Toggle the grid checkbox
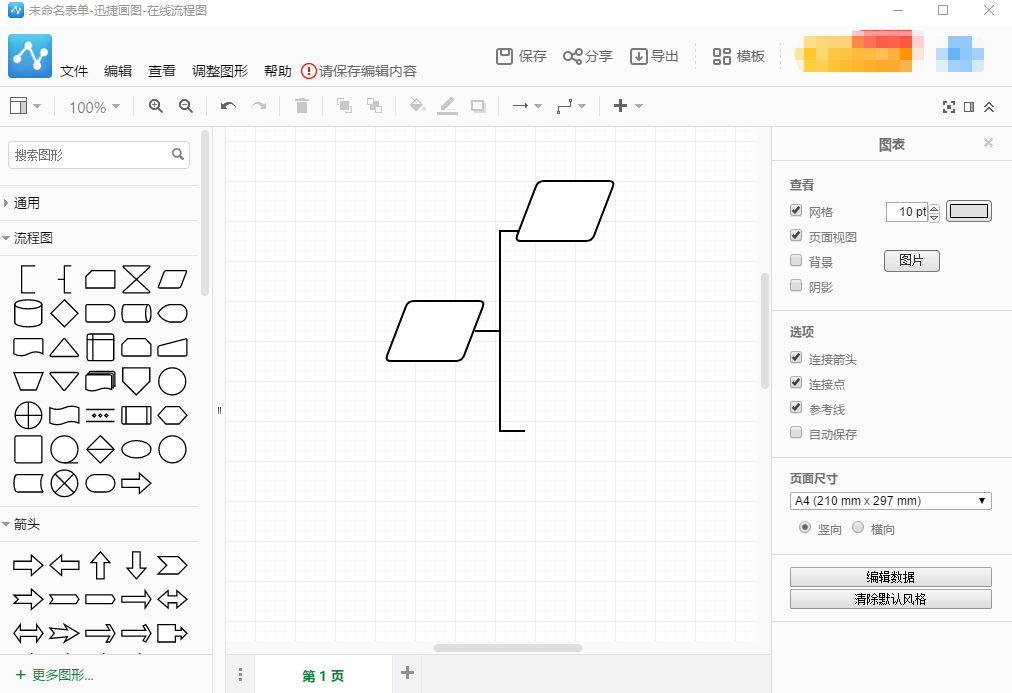 pos(796,211)
